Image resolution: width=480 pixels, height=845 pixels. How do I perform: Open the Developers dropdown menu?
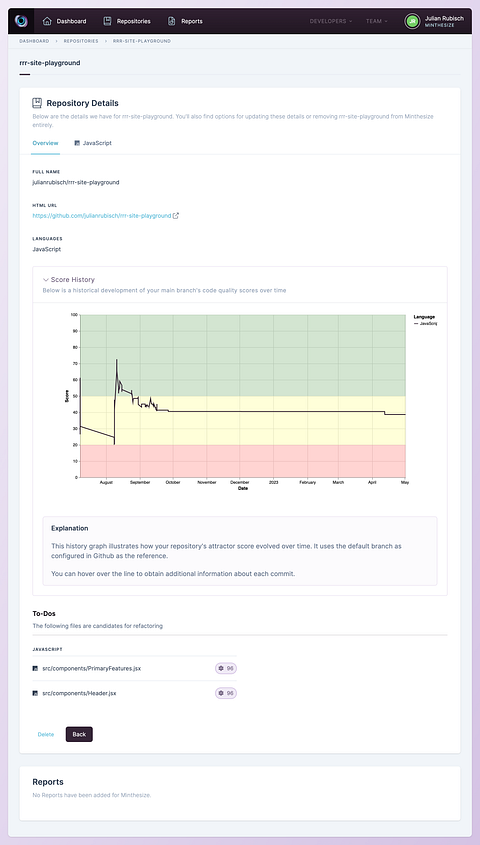pyautogui.click(x=331, y=21)
